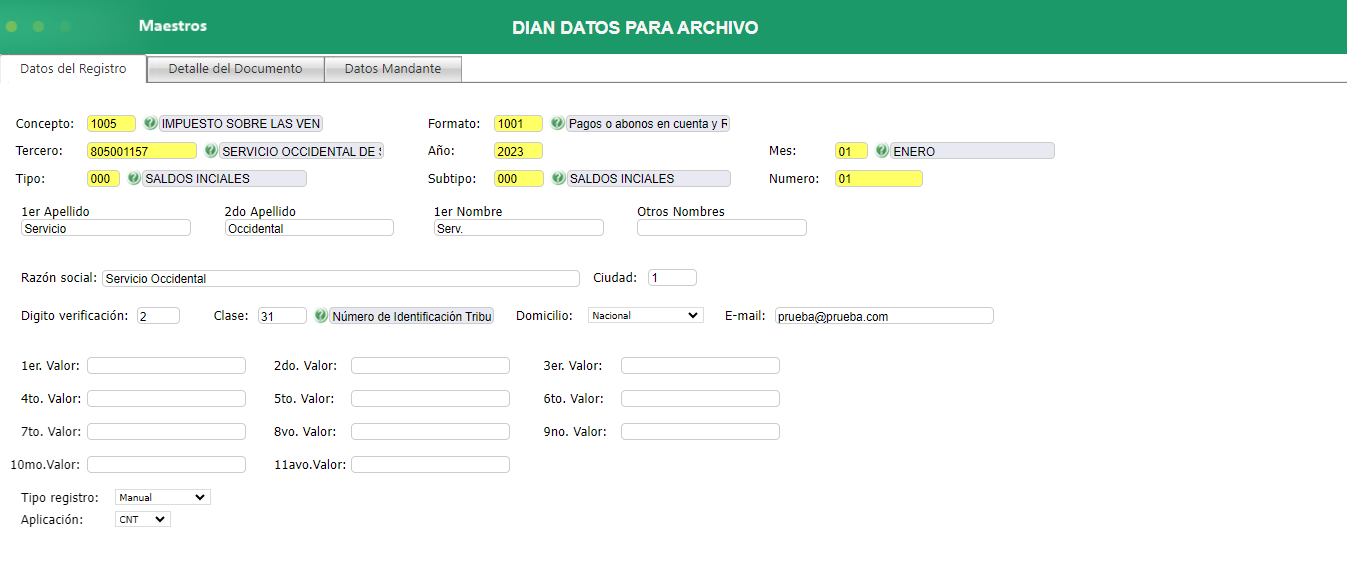Click the Maestros menu label

point(172,27)
